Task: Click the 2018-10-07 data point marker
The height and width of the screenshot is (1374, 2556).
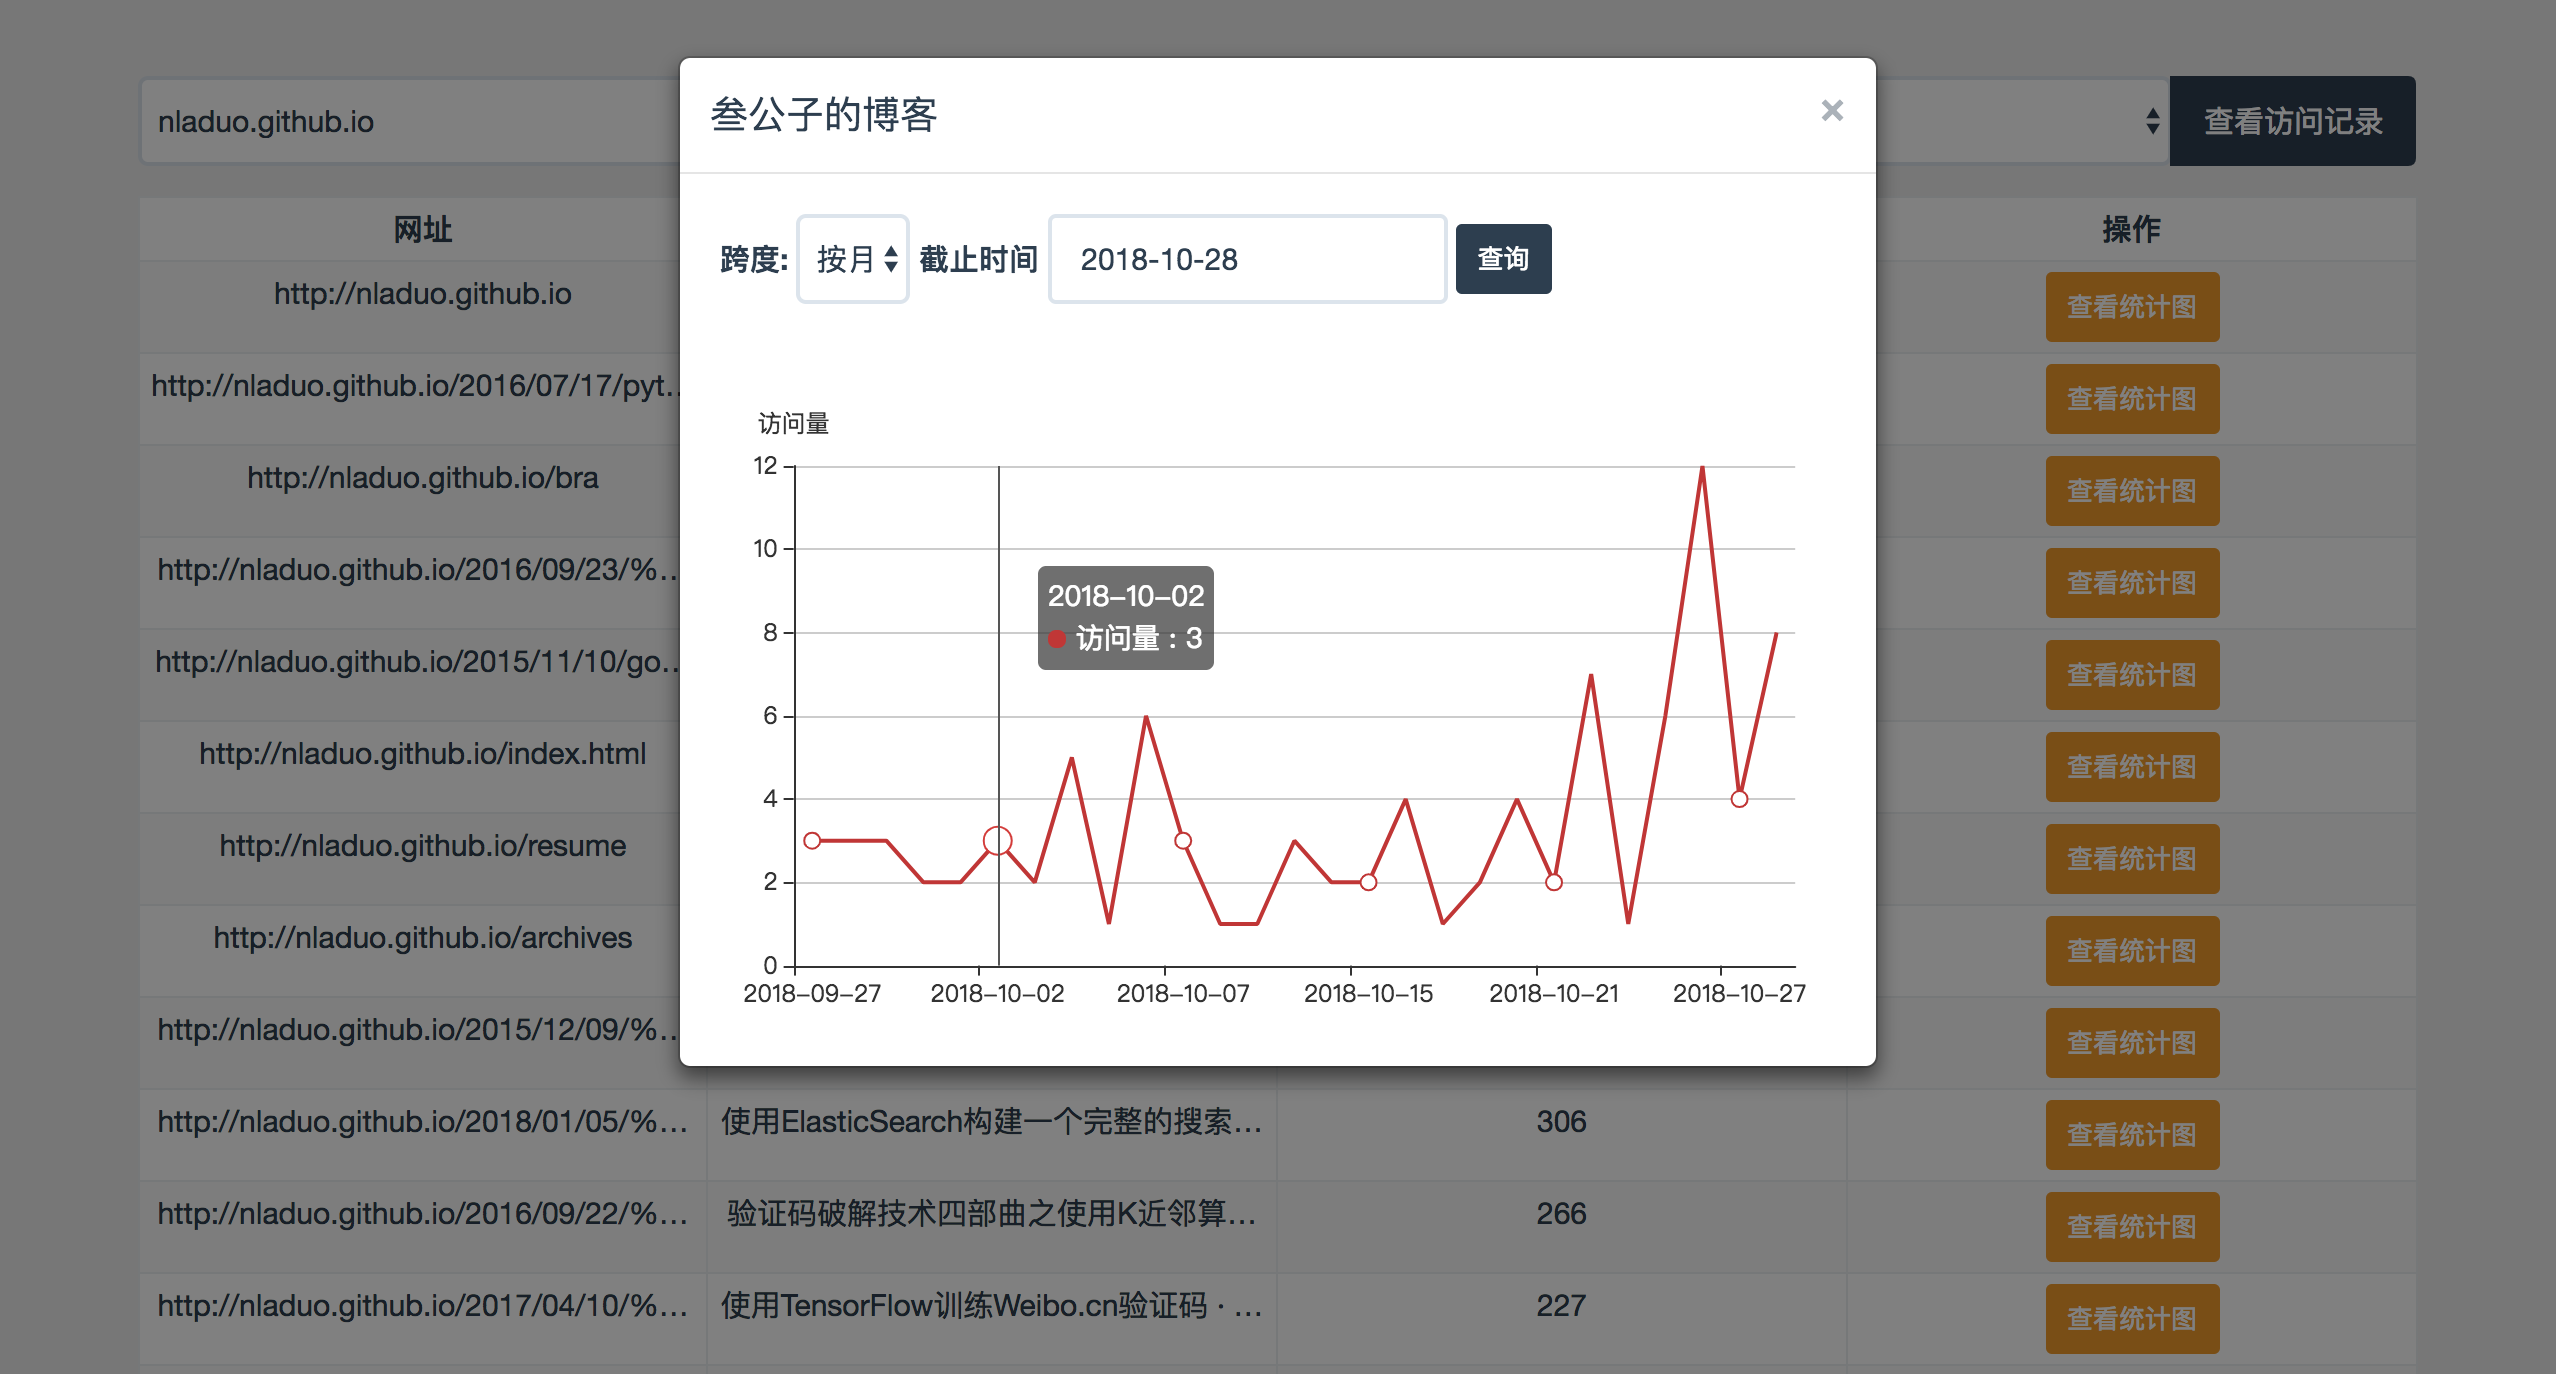Action: 1183,841
